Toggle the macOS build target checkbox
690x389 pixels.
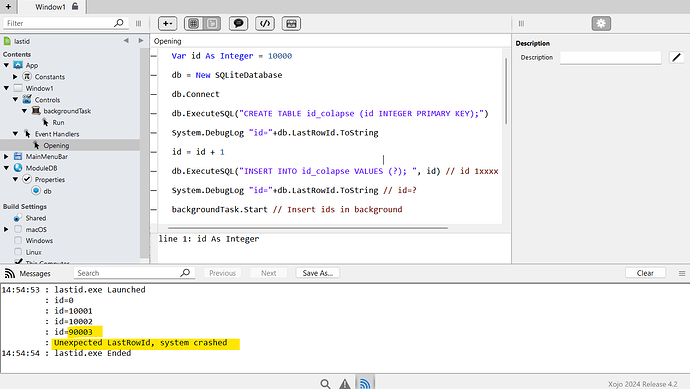click(x=18, y=229)
